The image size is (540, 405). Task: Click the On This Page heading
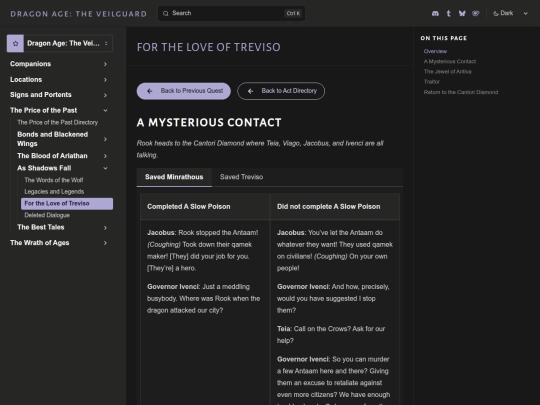(x=444, y=38)
